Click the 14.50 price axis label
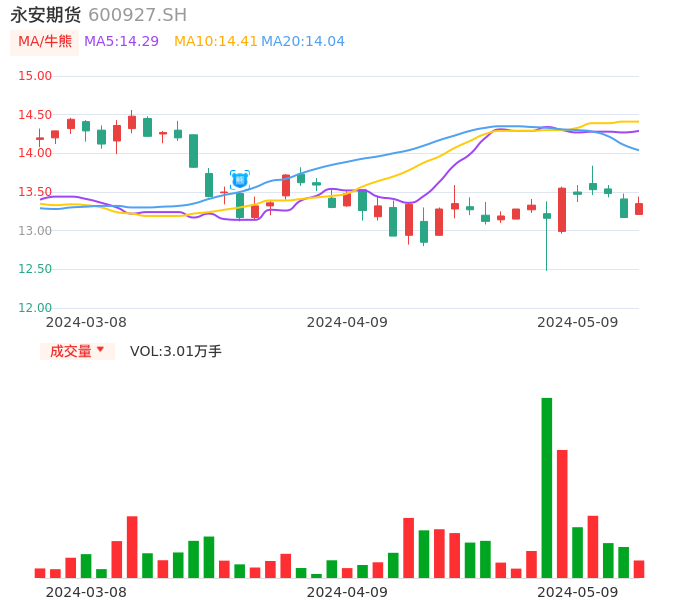The image size is (686, 606). (x=35, y=115)
